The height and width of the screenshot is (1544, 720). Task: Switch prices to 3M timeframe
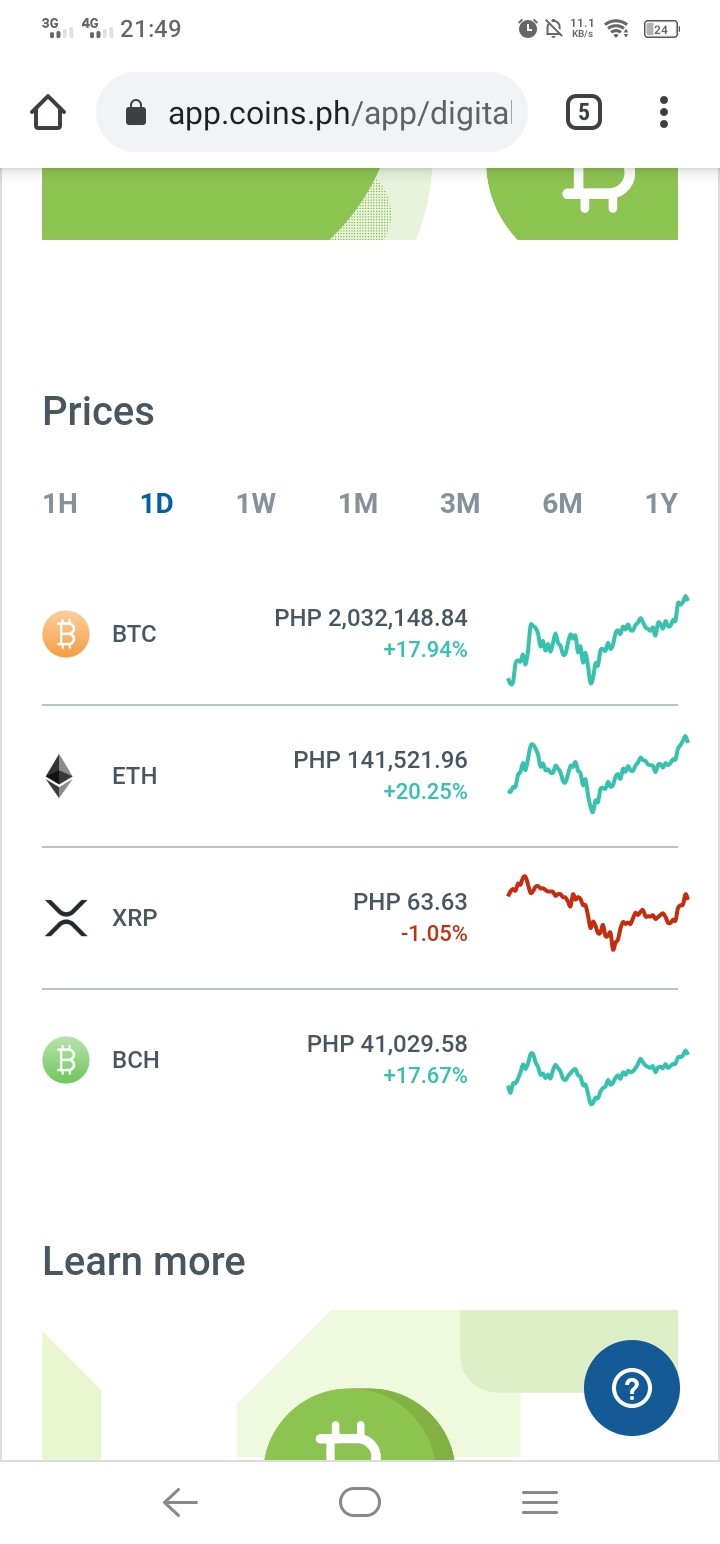(x=460, y=503)
